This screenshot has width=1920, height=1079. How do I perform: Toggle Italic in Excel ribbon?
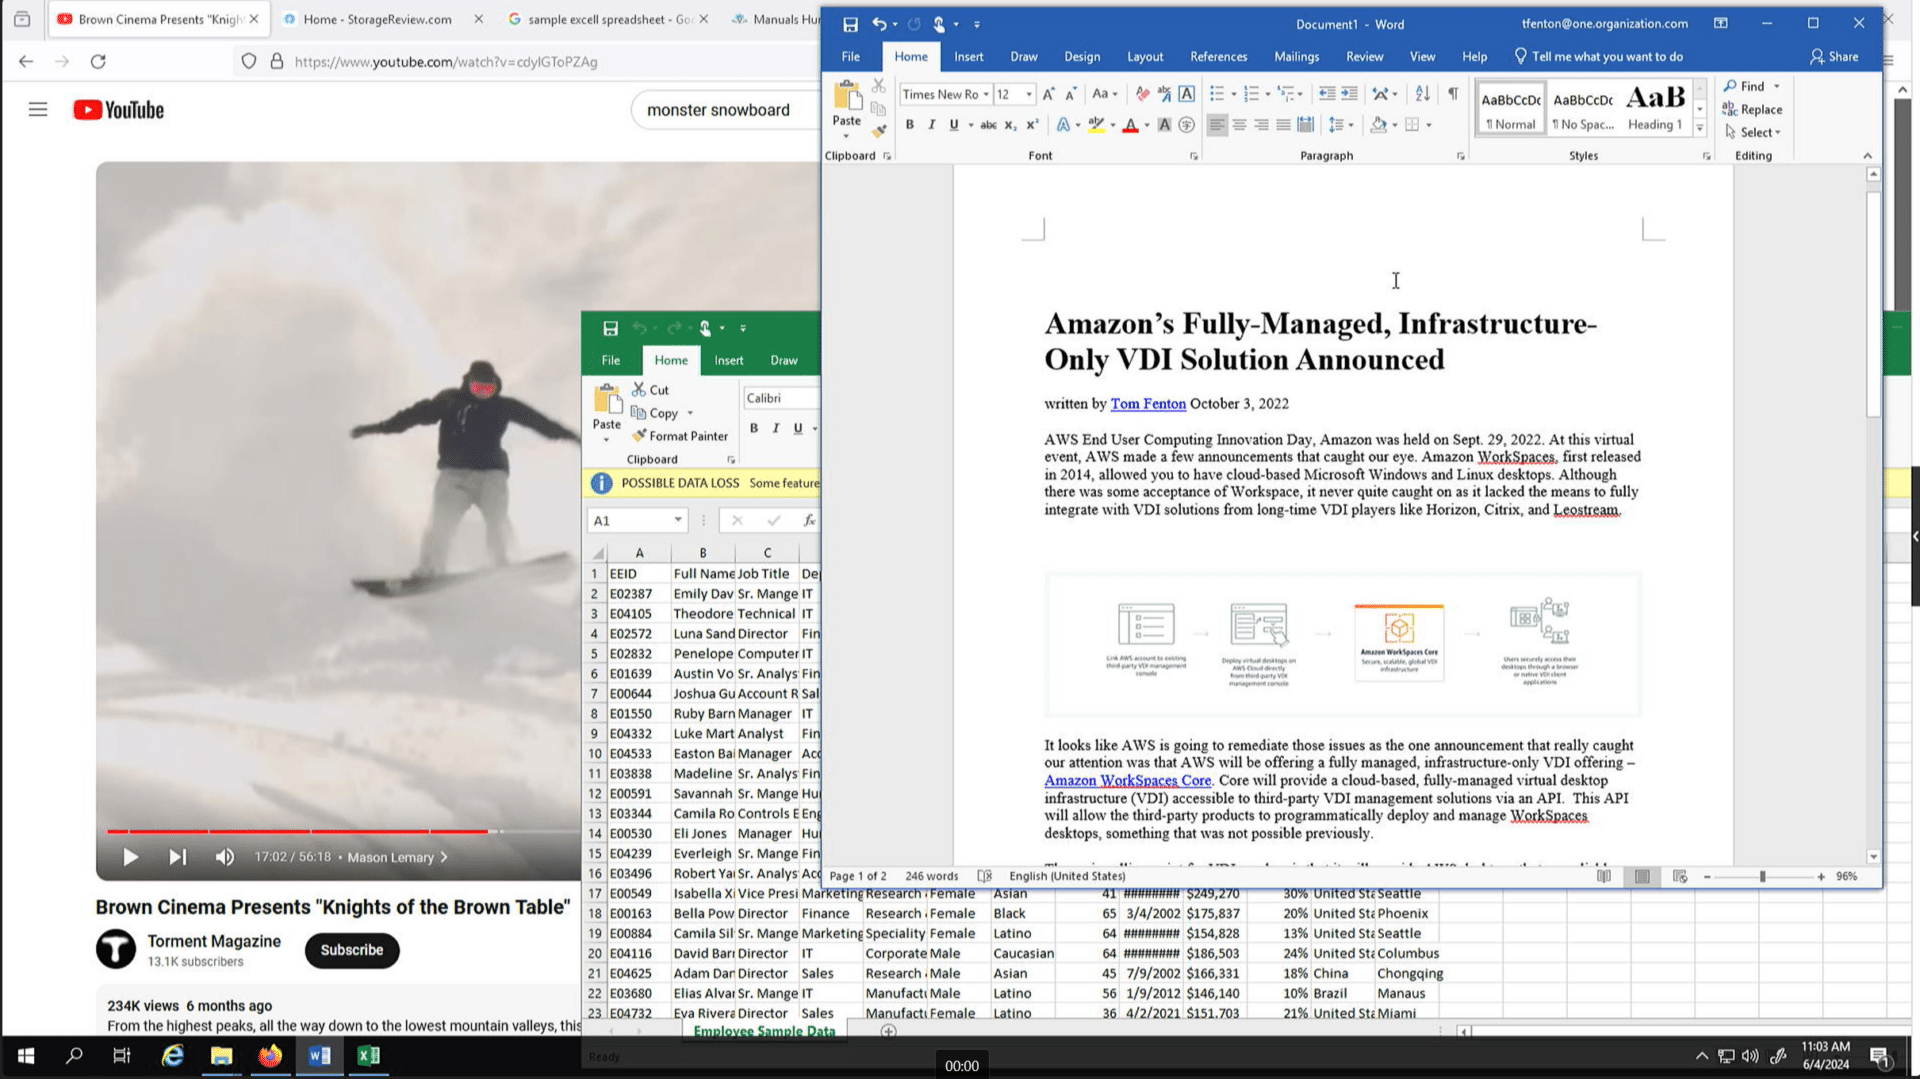[x=776, y=428]
